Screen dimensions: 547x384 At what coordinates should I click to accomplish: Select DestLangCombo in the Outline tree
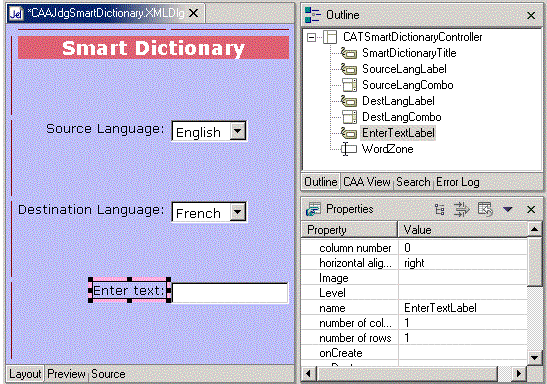(402, 117)
